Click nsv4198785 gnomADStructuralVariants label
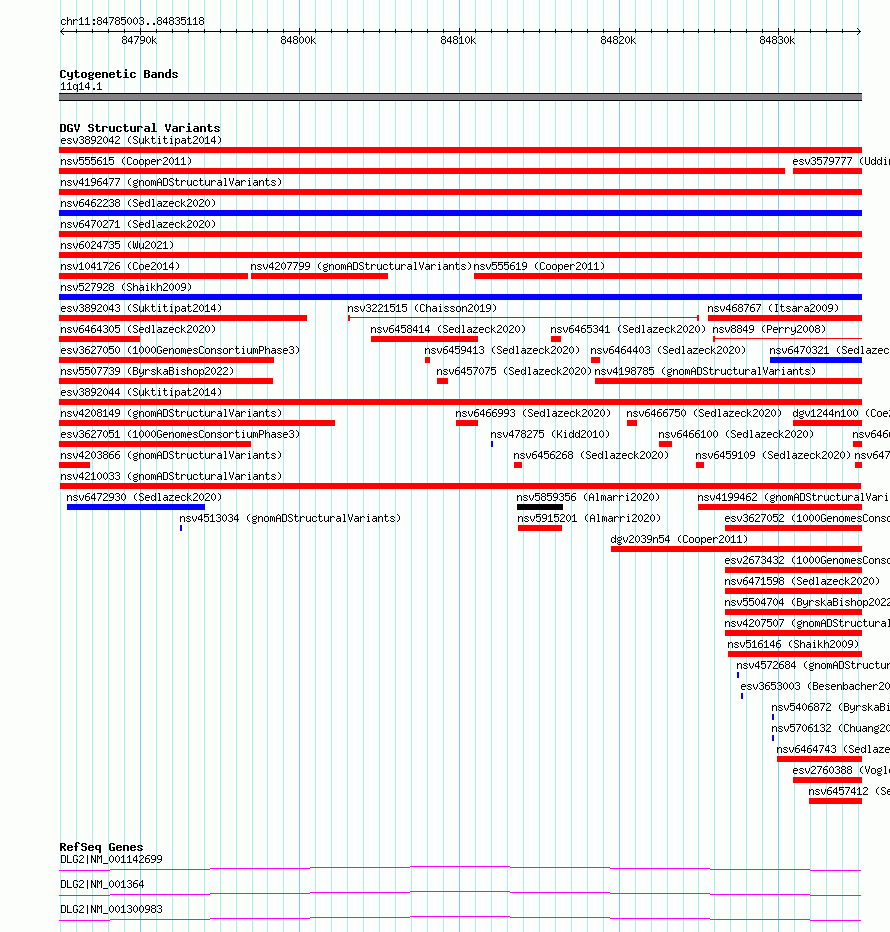Screen dimensions: 890x932 point(705,371)
